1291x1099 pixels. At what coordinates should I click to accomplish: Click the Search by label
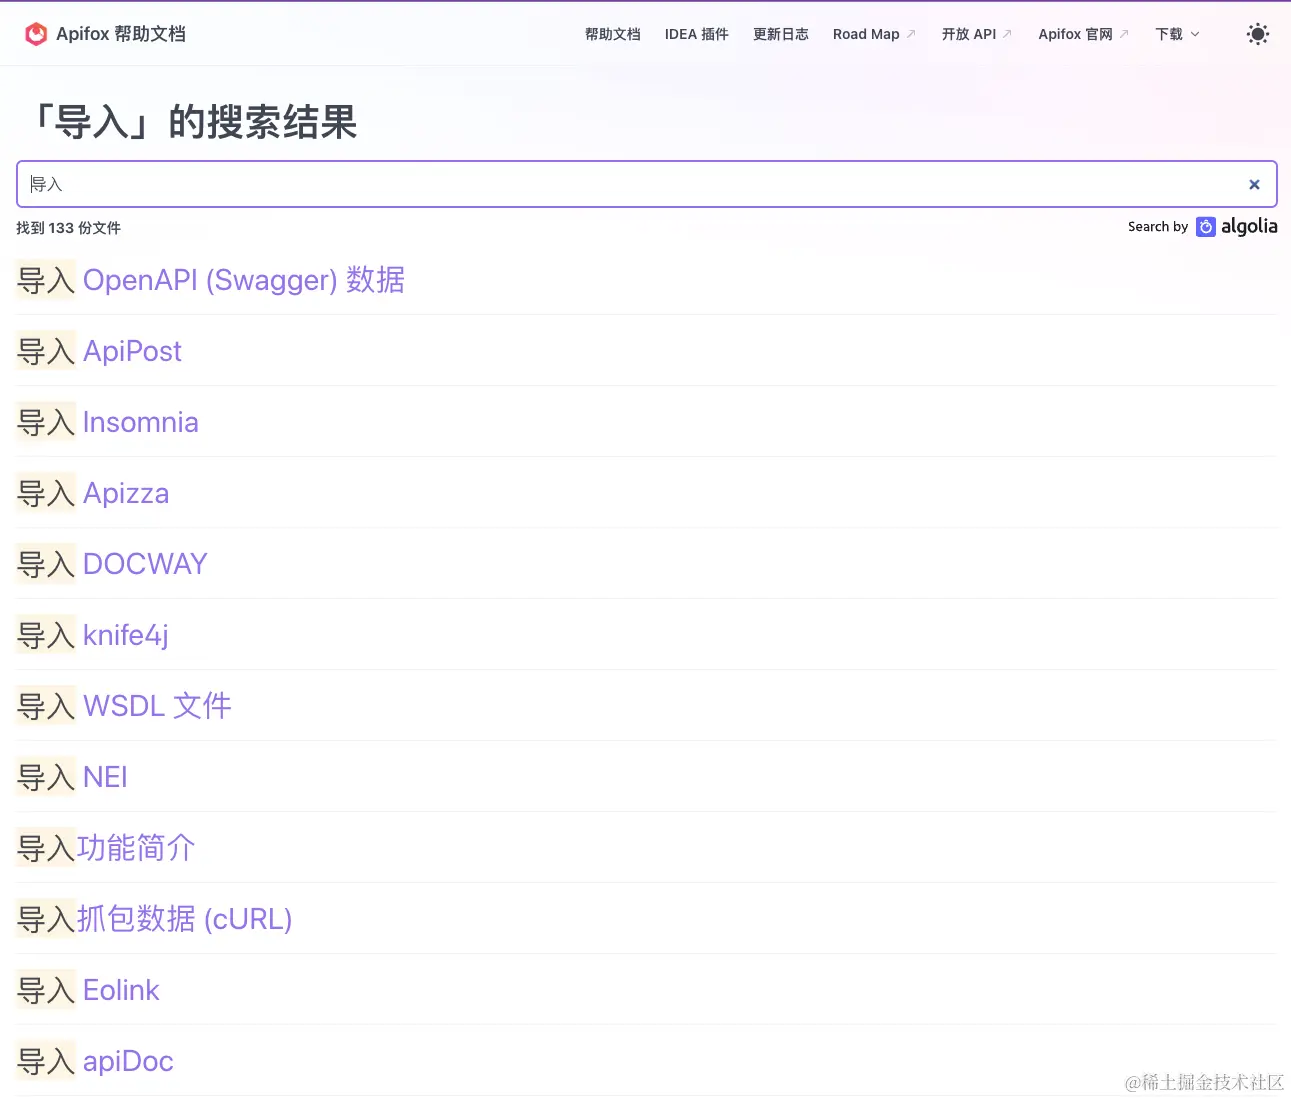1158,227
